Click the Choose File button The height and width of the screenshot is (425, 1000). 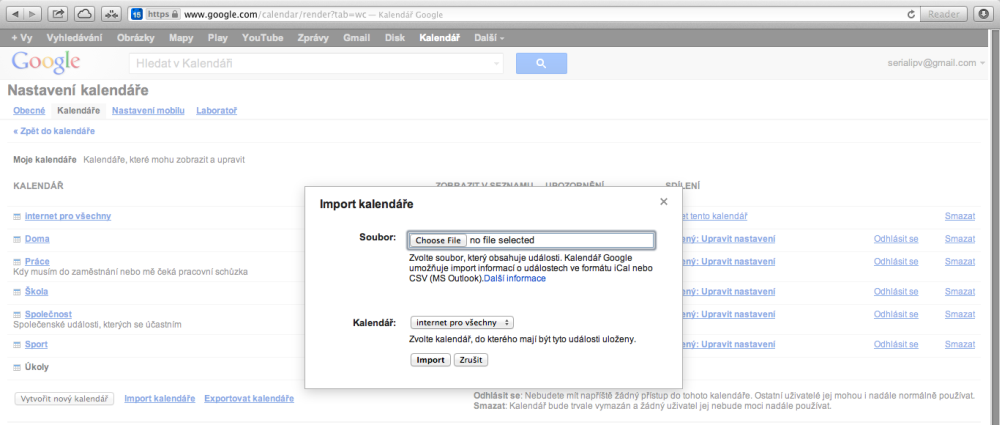point(438,241)
